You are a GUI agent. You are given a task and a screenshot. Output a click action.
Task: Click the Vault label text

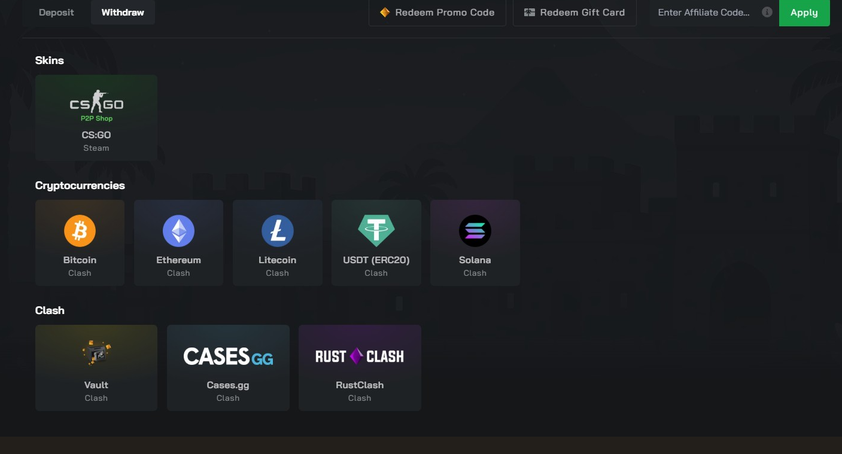point(96,385)
